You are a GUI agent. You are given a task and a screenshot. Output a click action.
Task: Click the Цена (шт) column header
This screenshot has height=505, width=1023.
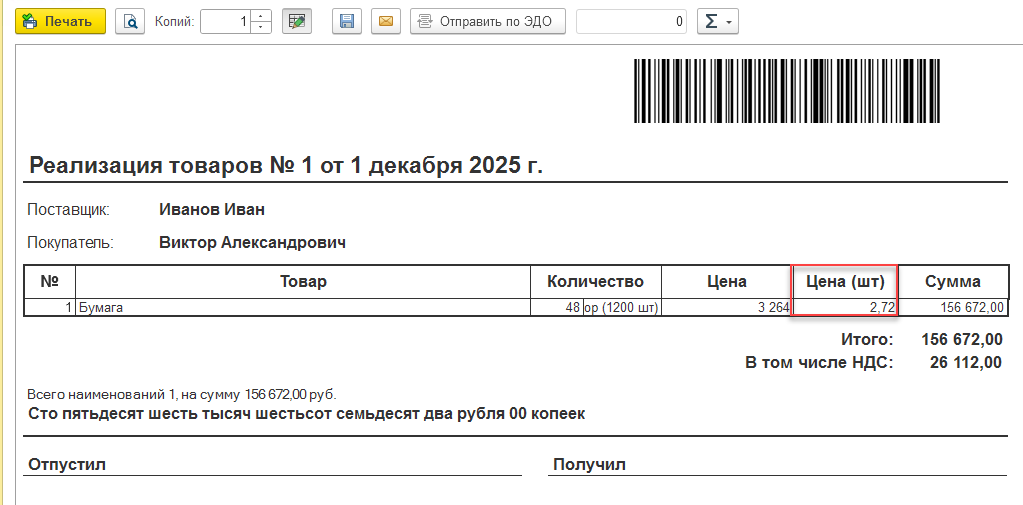coord(845,281)
